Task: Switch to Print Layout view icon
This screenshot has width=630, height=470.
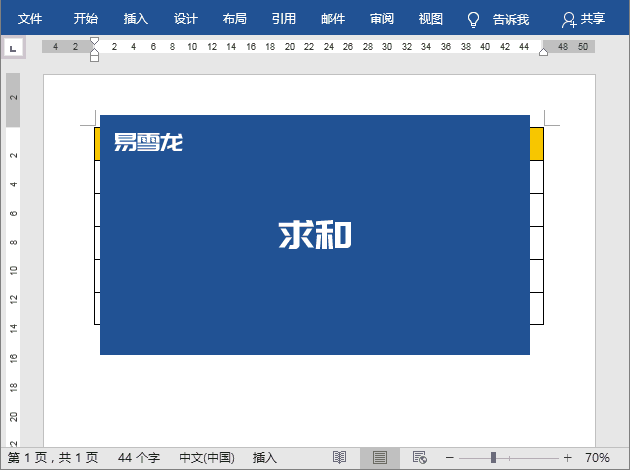Action: 380,458
